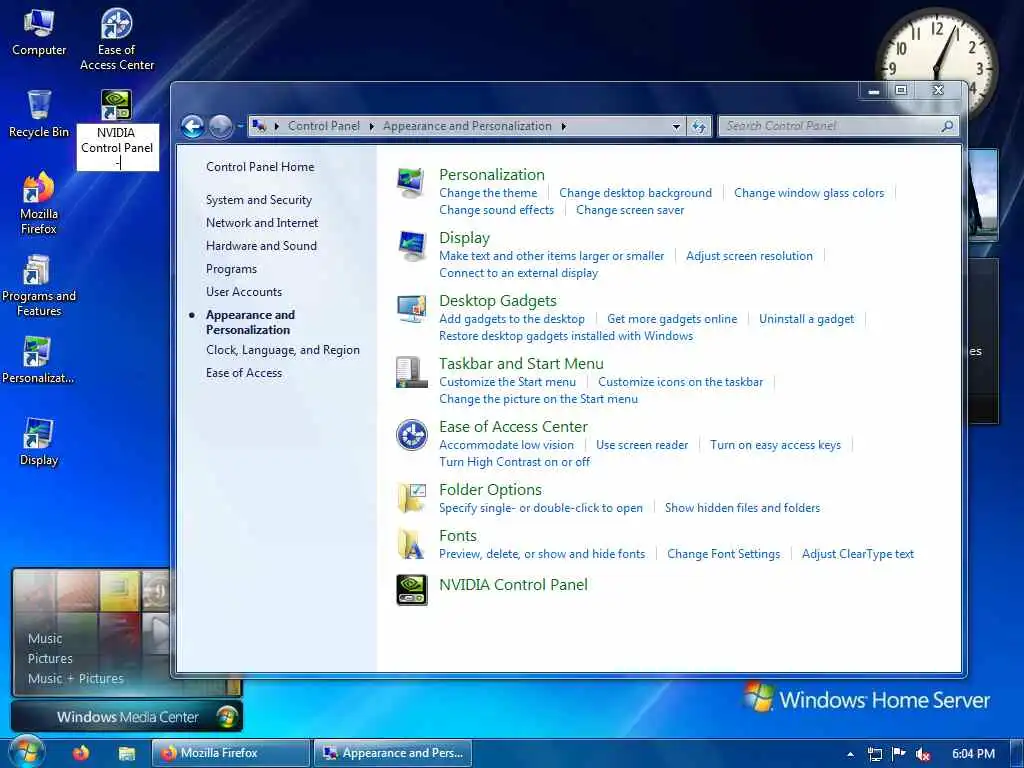Click Turn High Contrast on or off
Screen dimensions: 1024x768
click(x=514, y=462)
